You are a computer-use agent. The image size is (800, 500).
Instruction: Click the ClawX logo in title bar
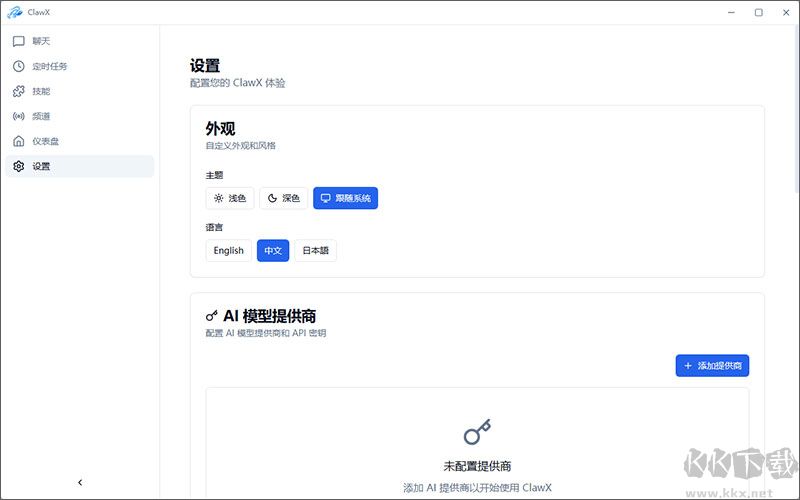(15, 12)
